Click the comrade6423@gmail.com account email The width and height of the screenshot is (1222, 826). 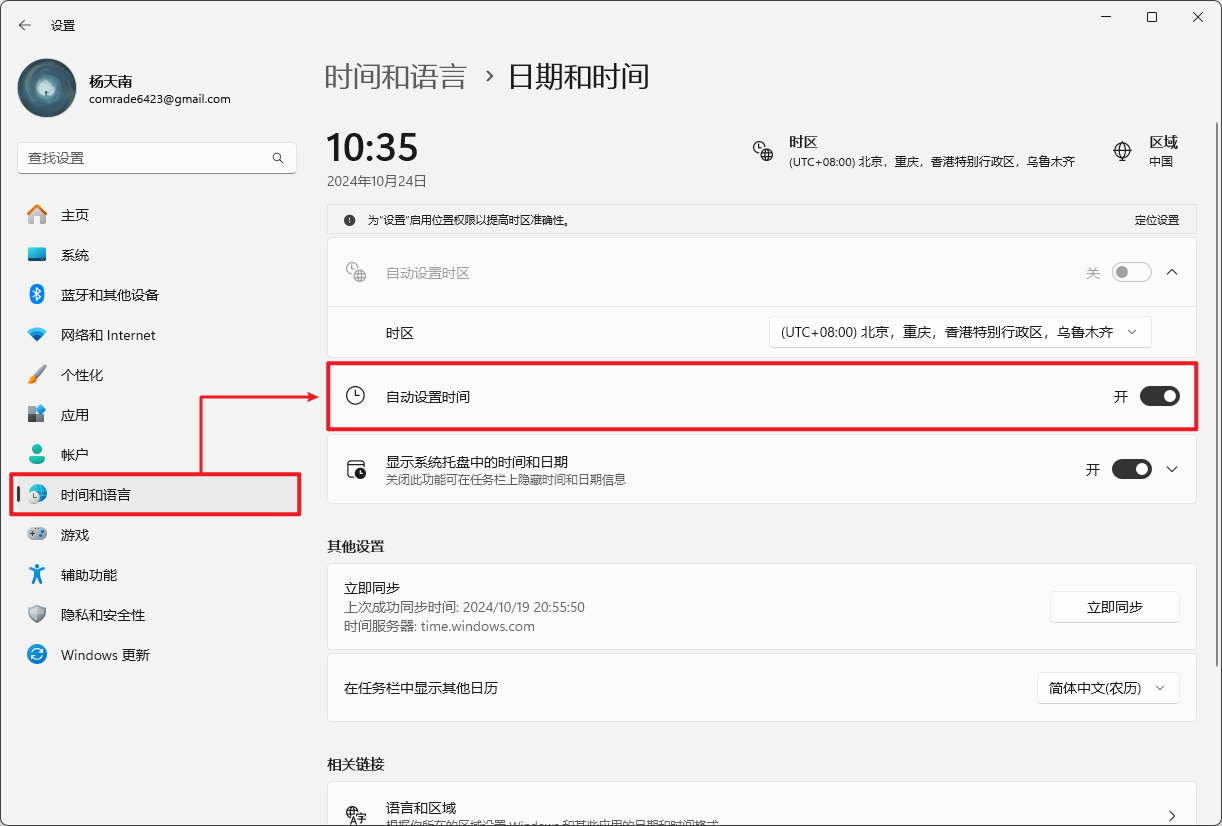tap(160, 99)
